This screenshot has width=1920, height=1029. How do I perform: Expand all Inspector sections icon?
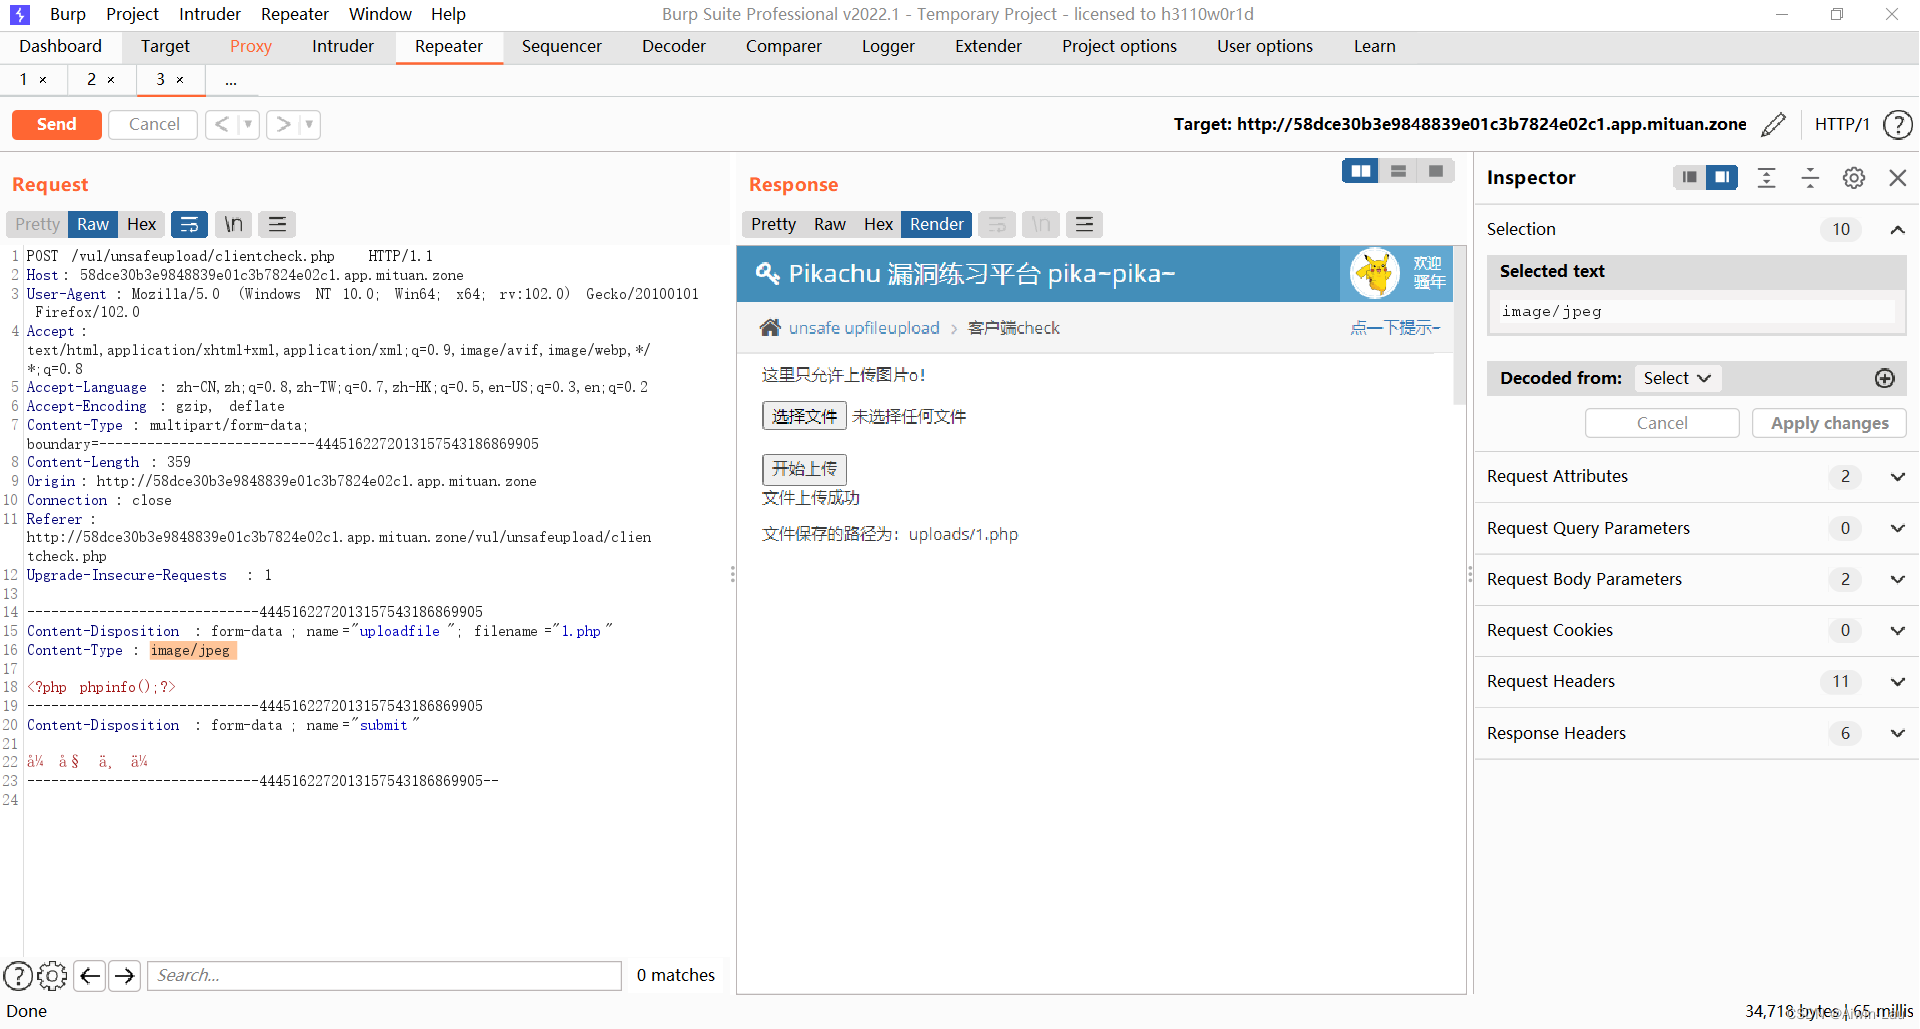1767,177
